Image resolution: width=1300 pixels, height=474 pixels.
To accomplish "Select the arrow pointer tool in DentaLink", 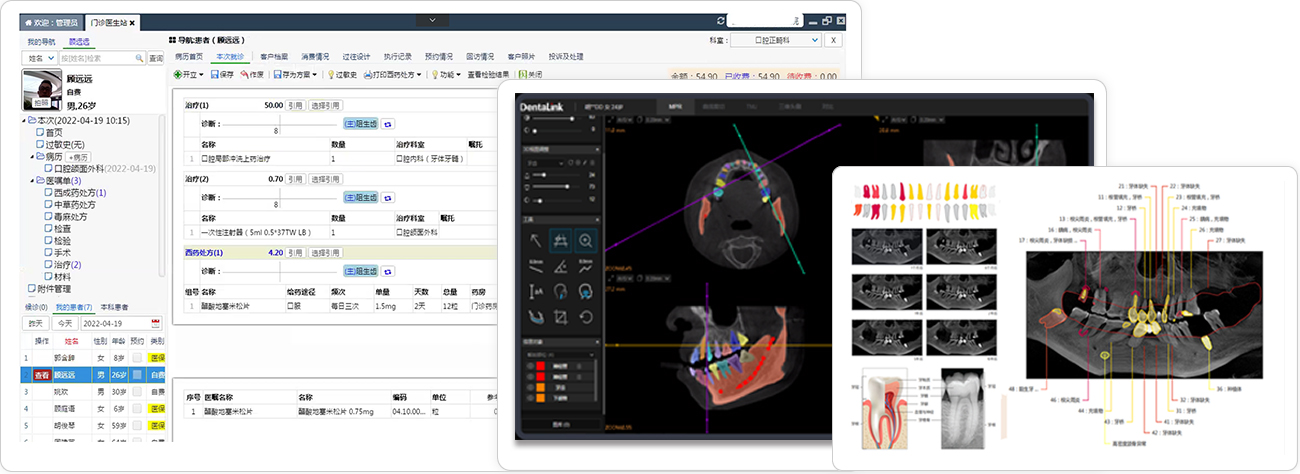I will [535, 240].
